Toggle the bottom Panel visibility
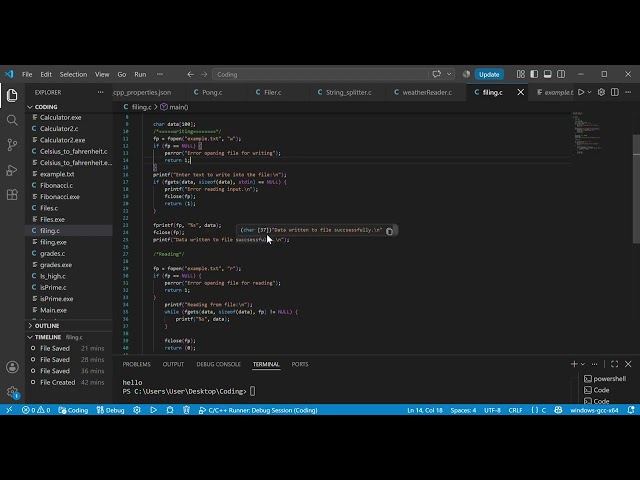This screenshot has height=480, width=640. coord(547,74)
